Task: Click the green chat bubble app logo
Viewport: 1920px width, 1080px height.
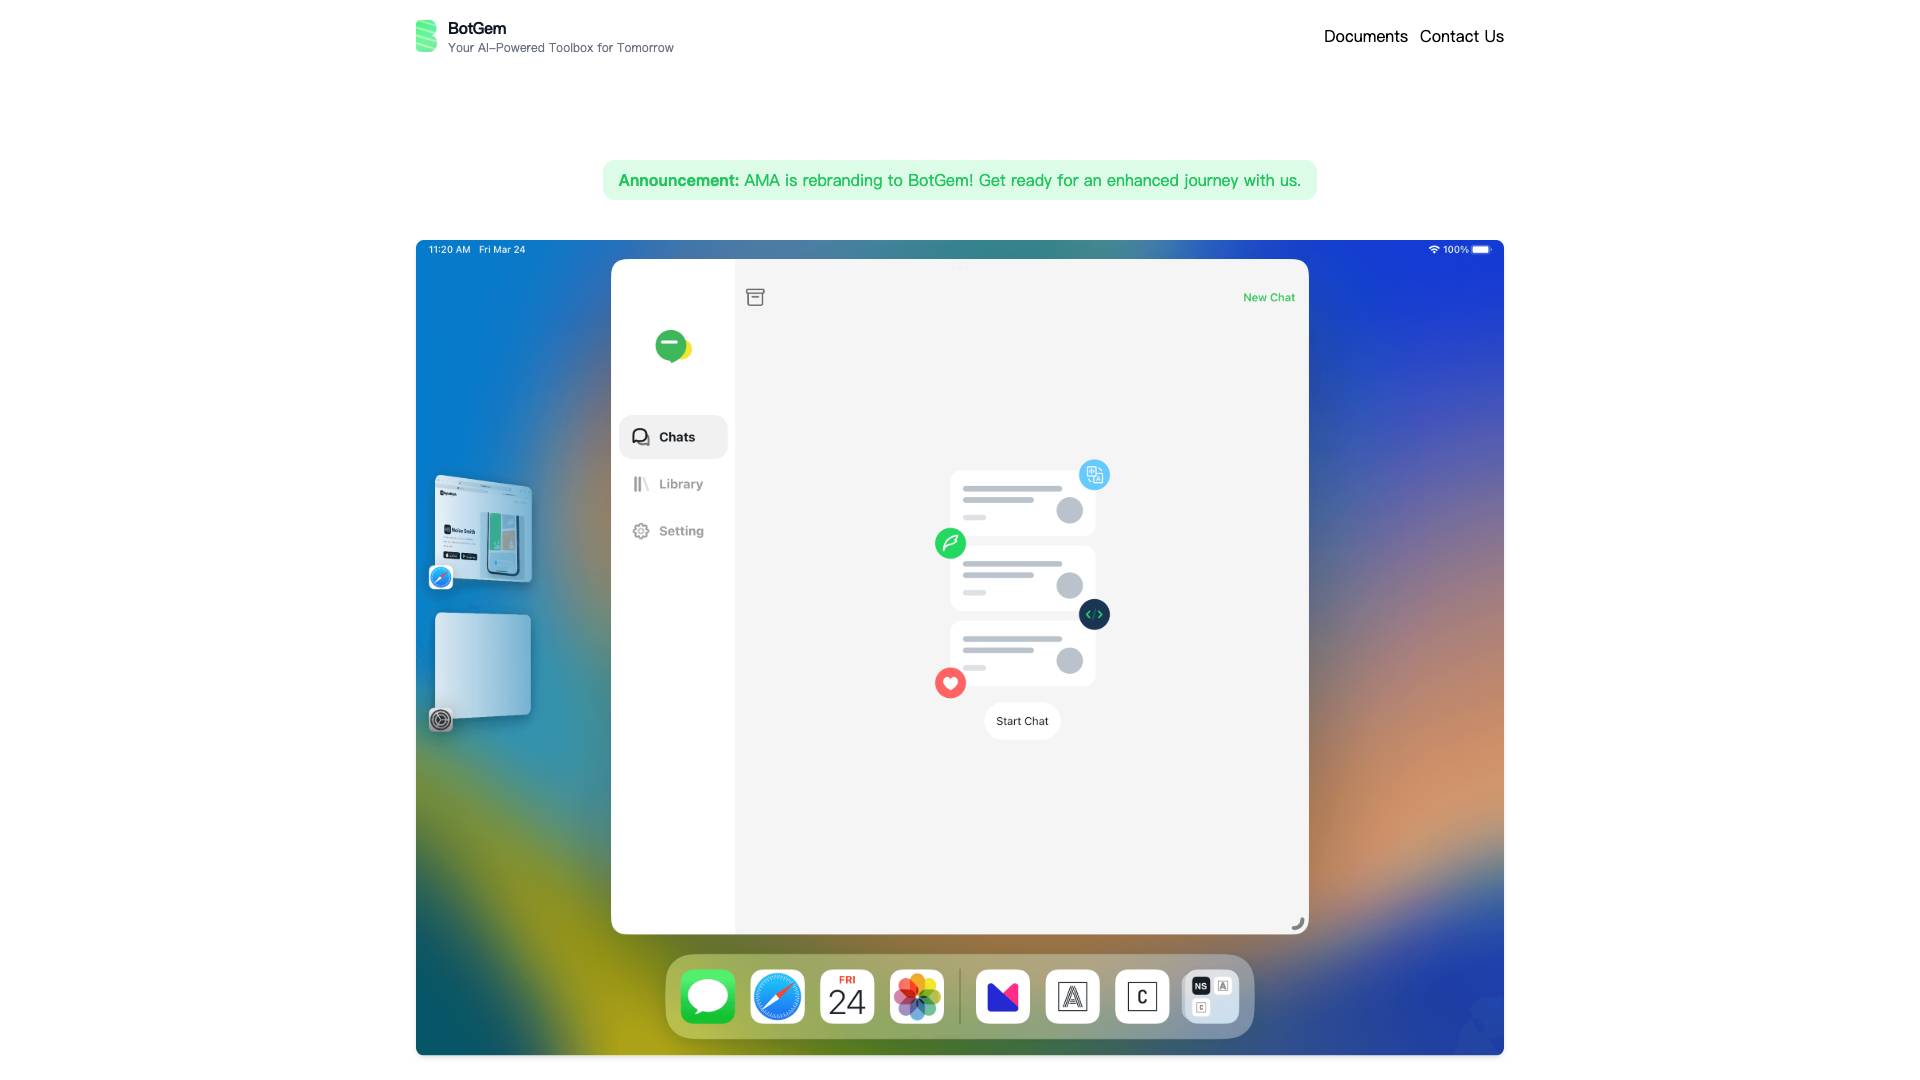Action: pyautogui.click(x=673, y=346)
